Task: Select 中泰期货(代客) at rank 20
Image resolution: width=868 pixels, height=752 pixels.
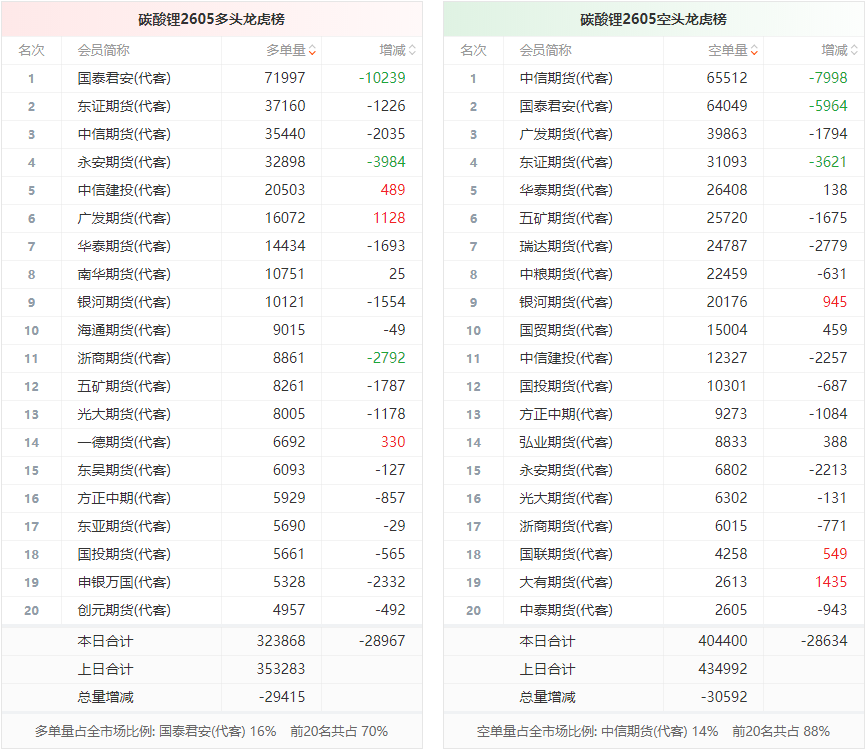Action: point(566,610)
